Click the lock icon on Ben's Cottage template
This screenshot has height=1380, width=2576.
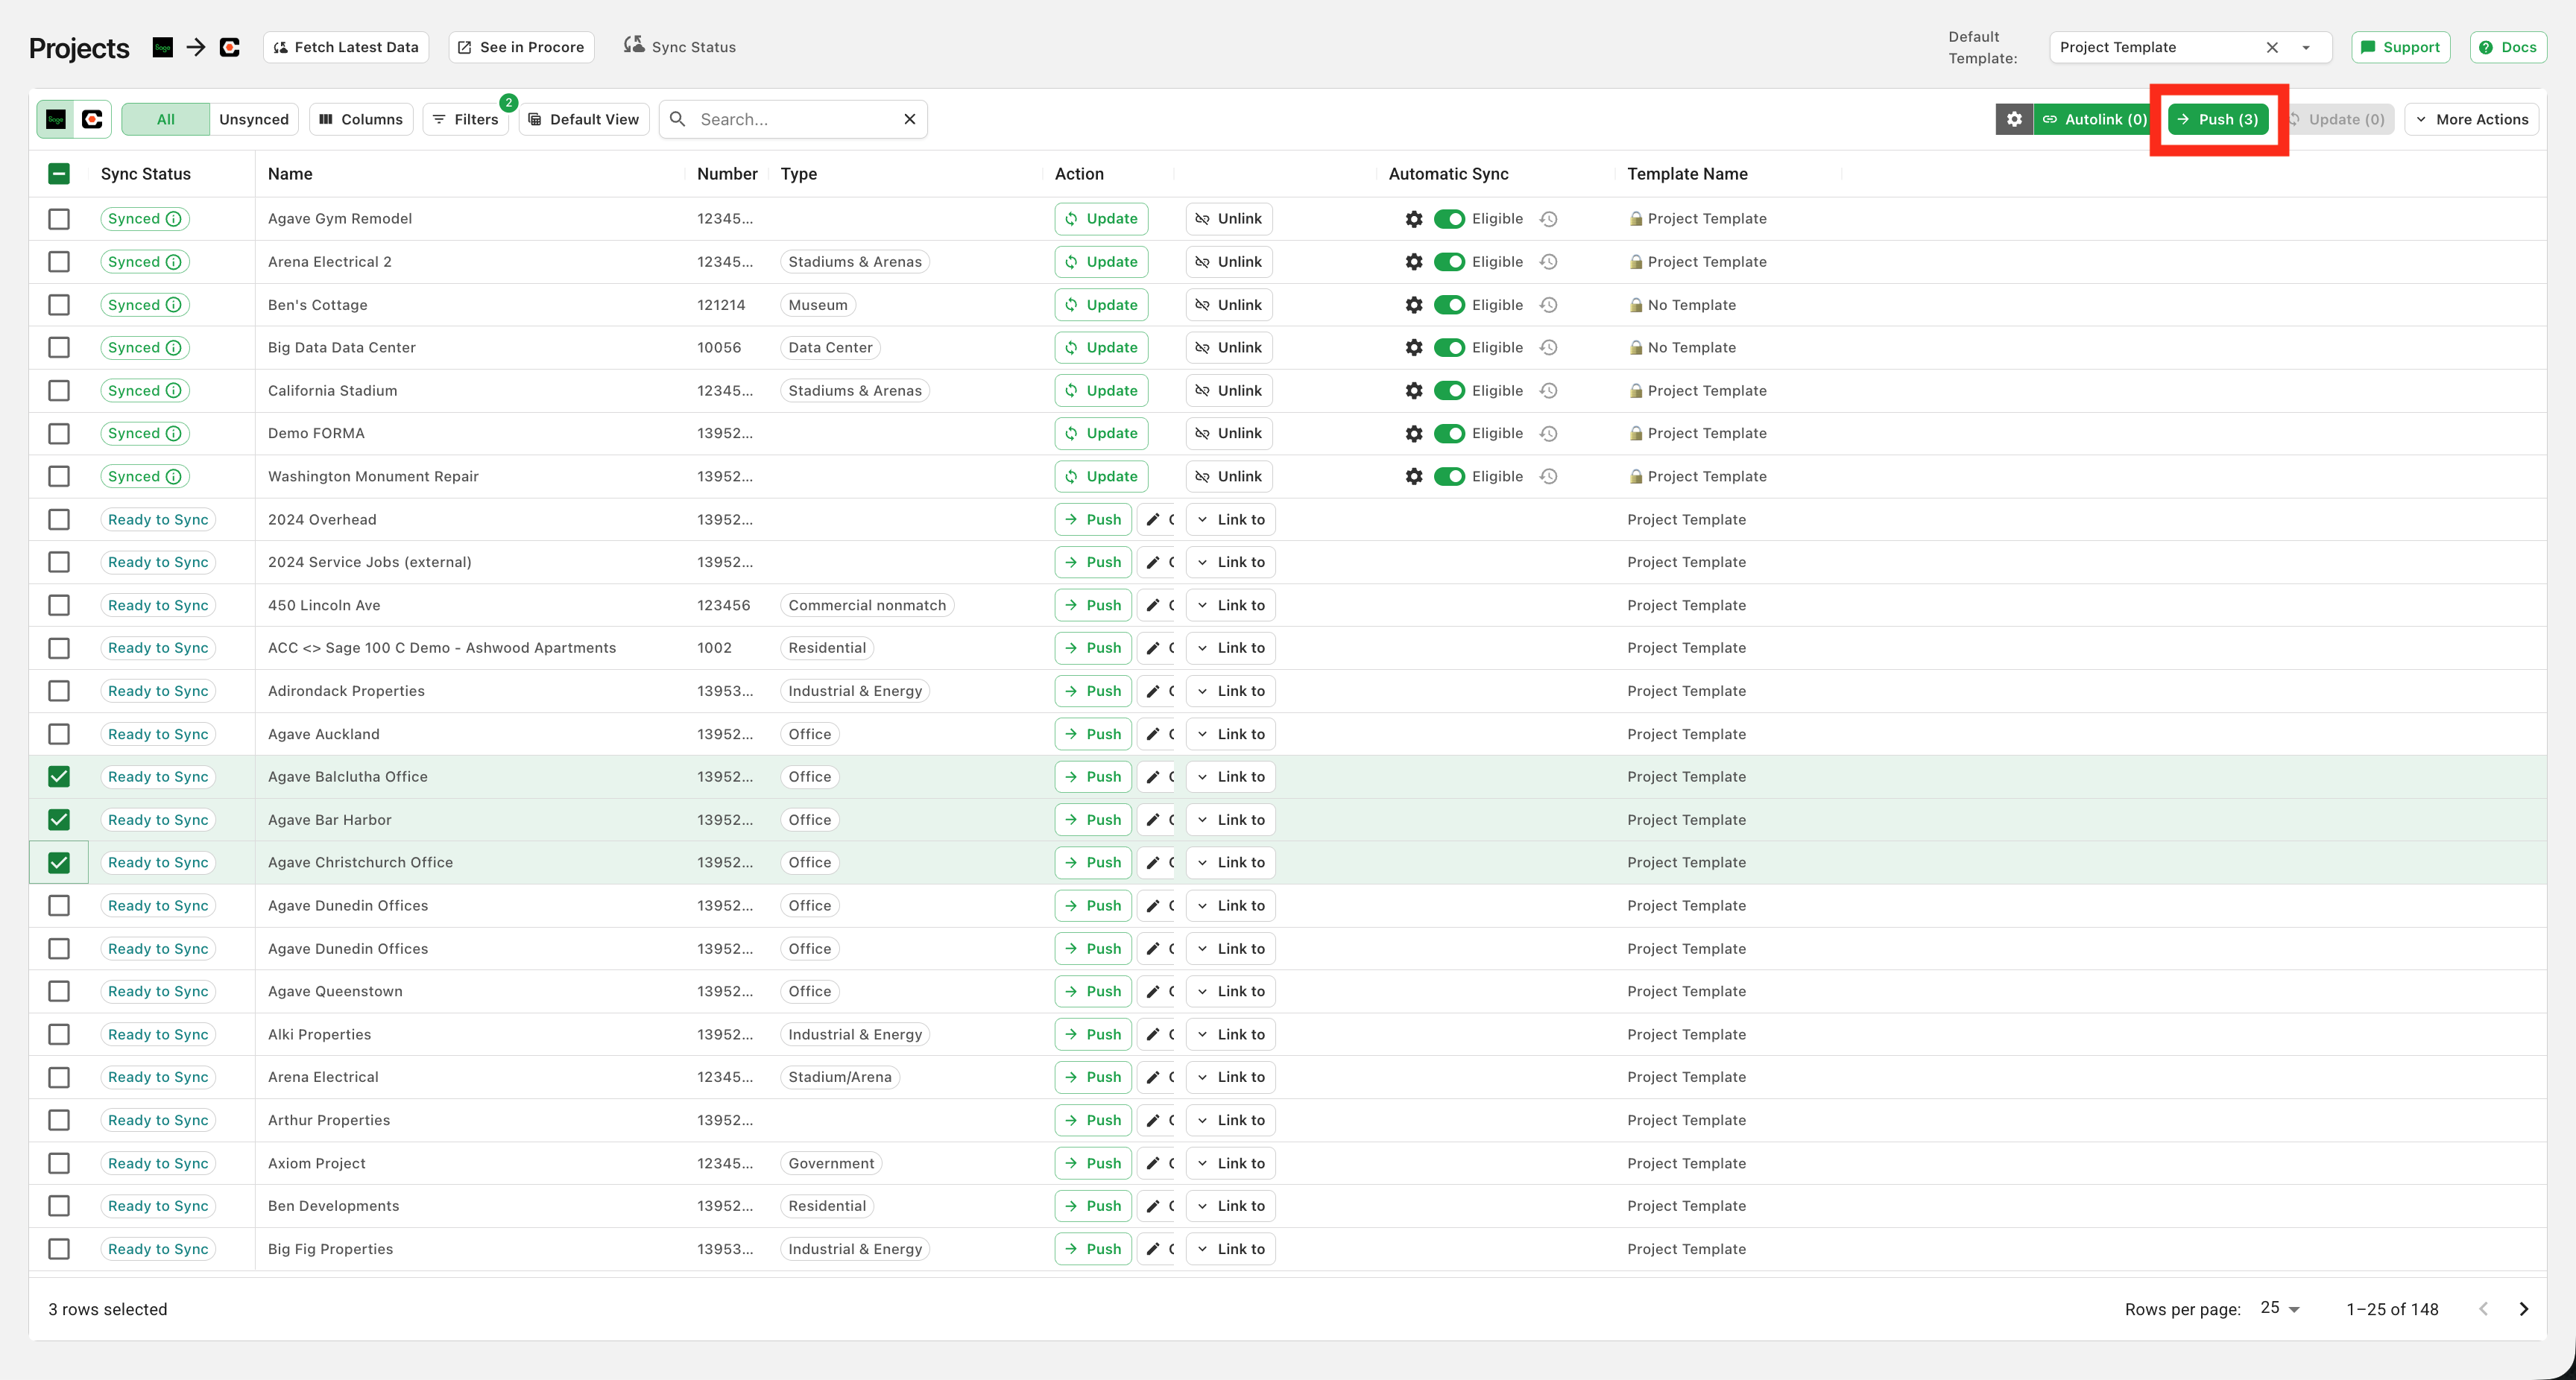(1636, 305)
